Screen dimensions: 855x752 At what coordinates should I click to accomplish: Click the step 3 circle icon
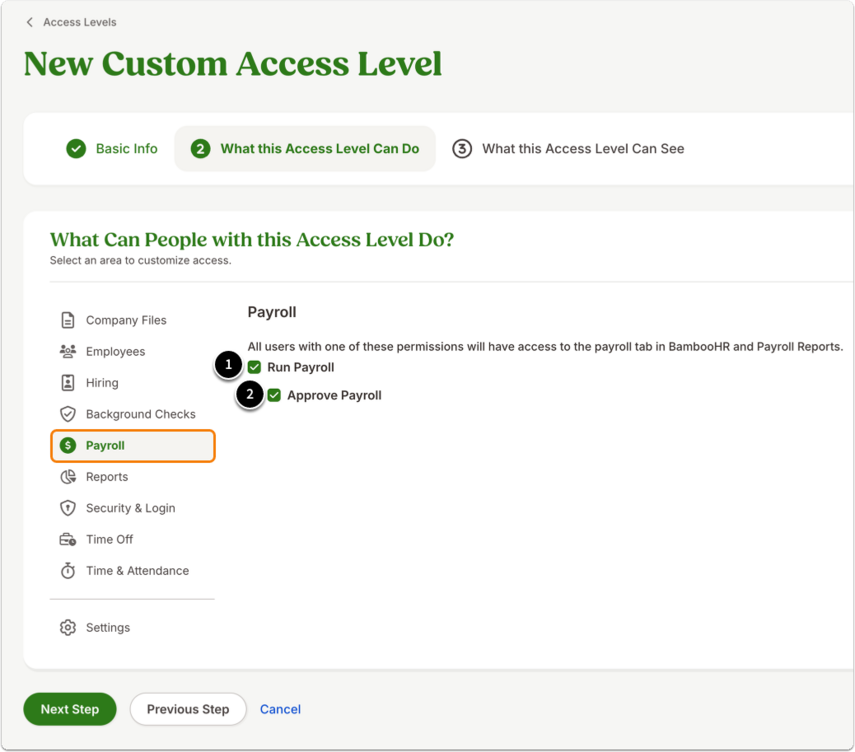462,148
